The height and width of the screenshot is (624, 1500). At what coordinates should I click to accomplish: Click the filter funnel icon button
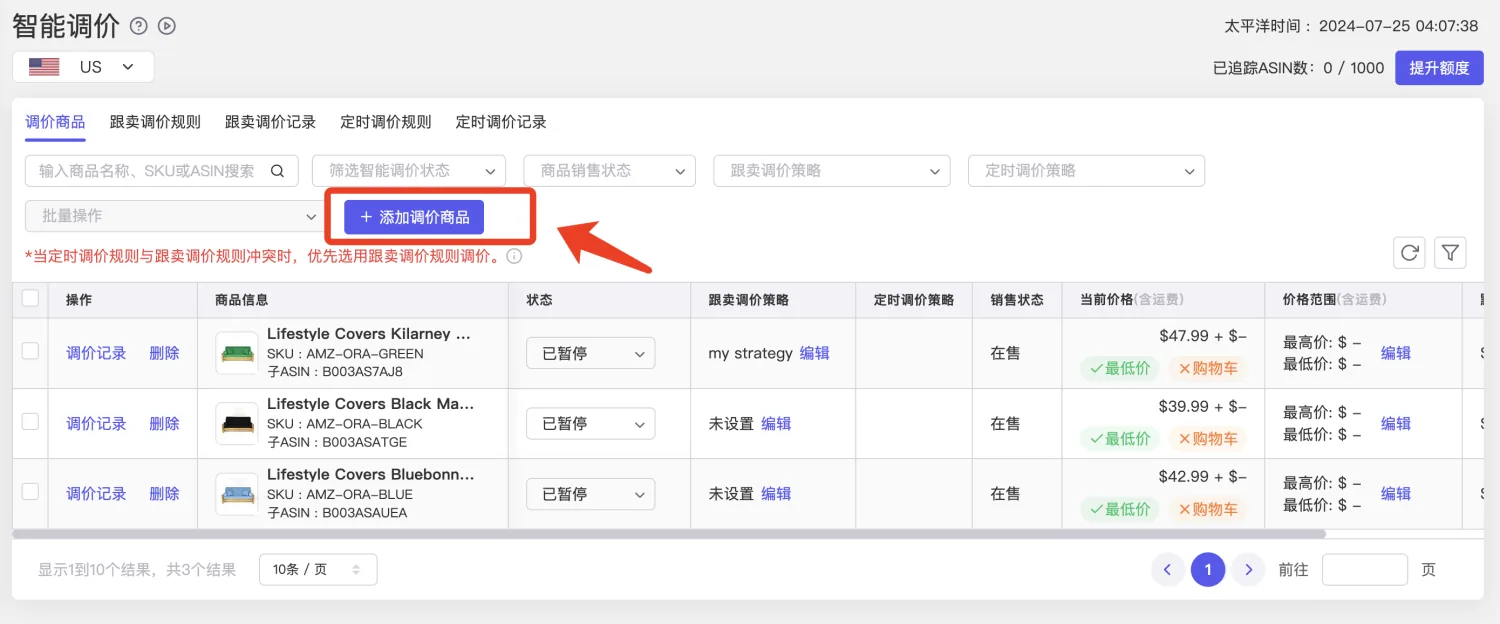pos(1451,253)
